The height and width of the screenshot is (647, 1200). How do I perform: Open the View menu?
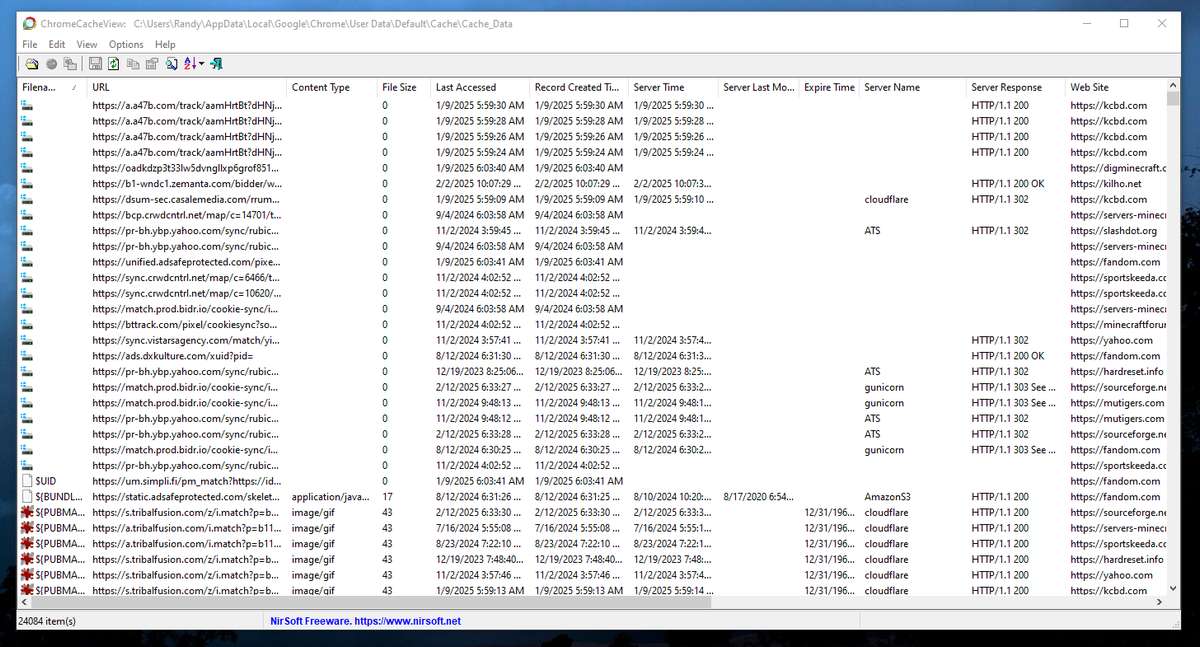pyautogui.click(x=87, y=45)
